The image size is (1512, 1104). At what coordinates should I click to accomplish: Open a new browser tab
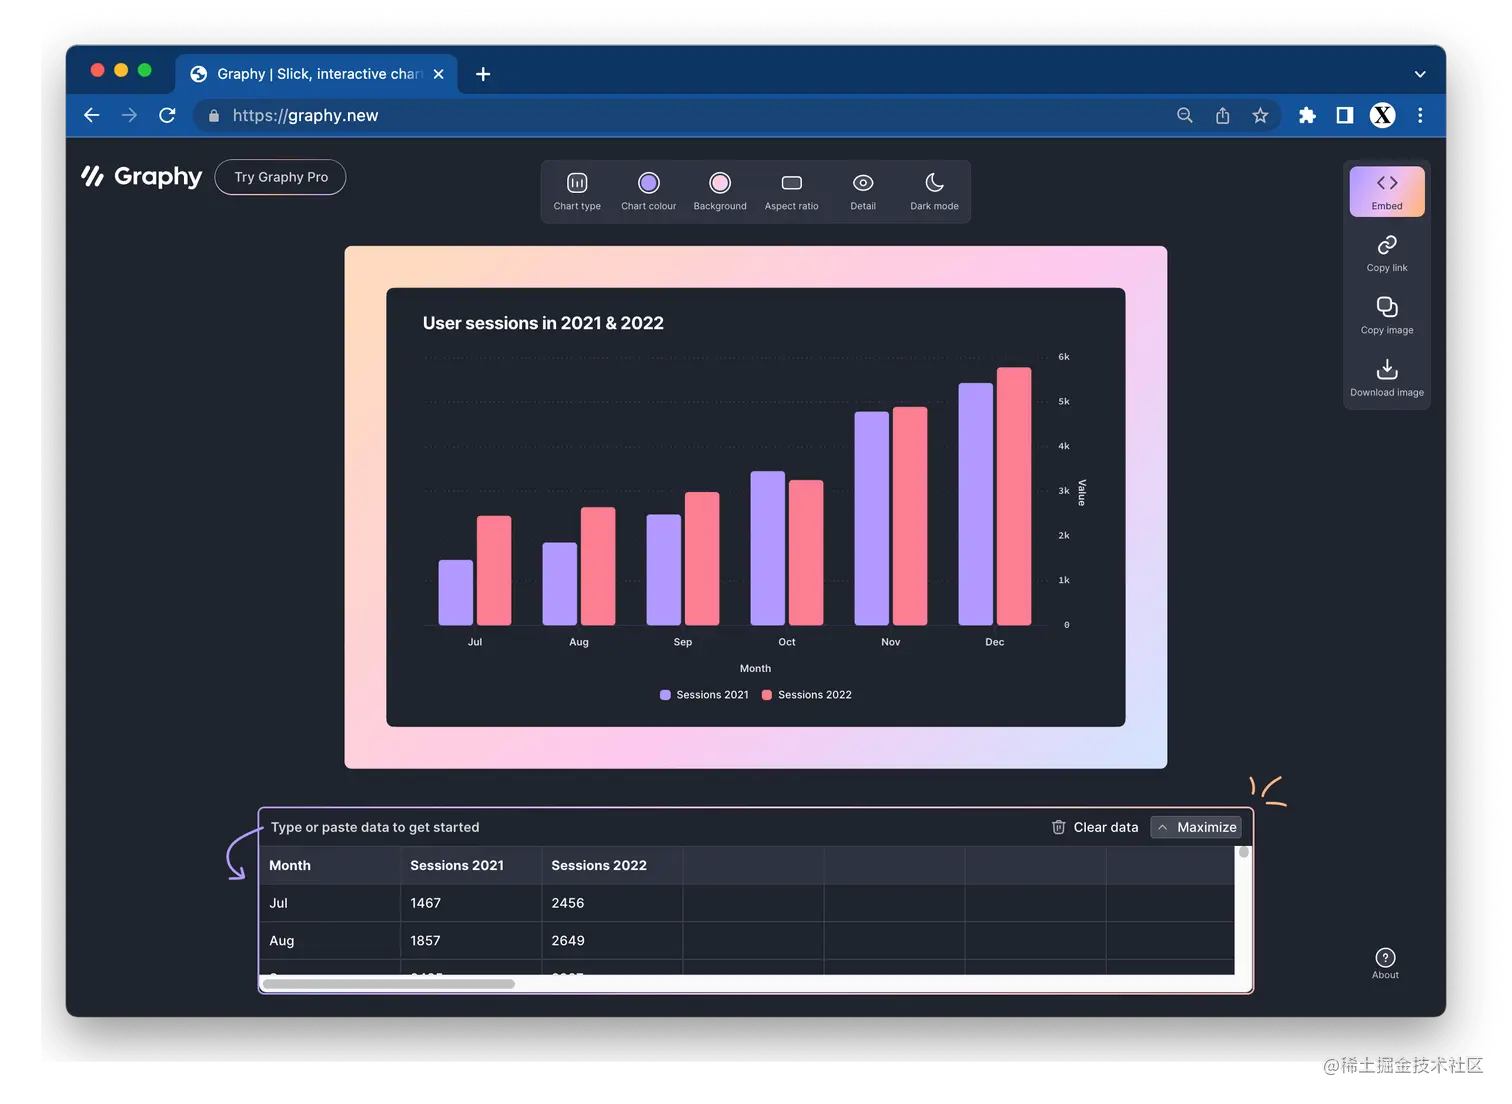pos(483,74)
